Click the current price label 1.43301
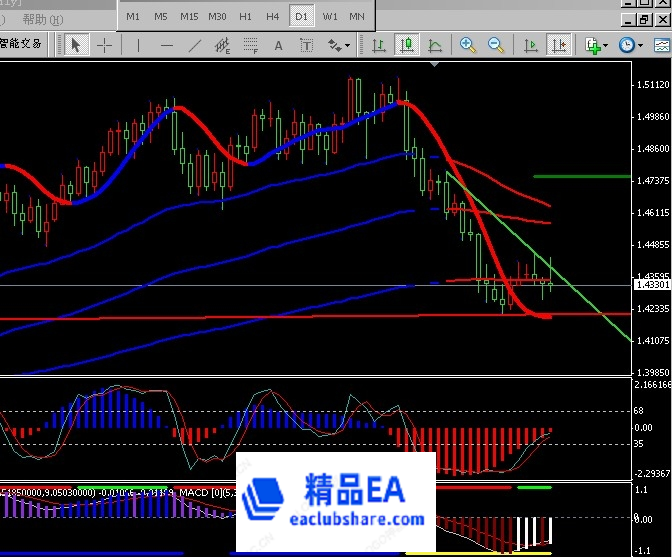This screenshot has height=557, width=672. (x=652, y=285)
